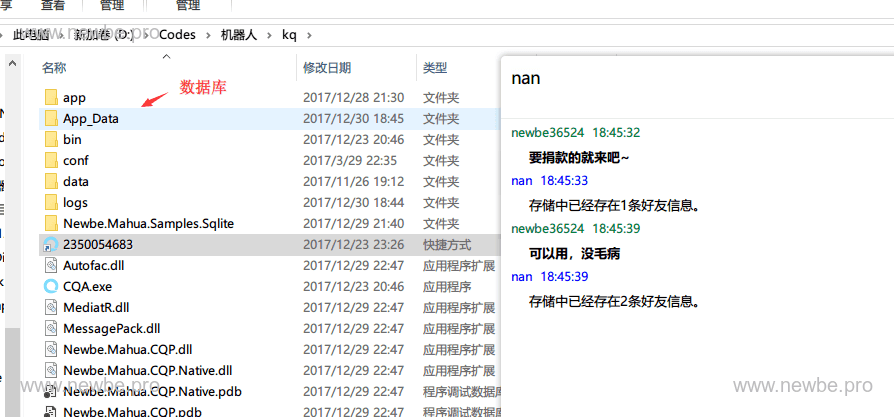Screen dimensions: 894x417
Task: Navigate to 机器人 in the address bar
Action: click(x=239, y=35)
